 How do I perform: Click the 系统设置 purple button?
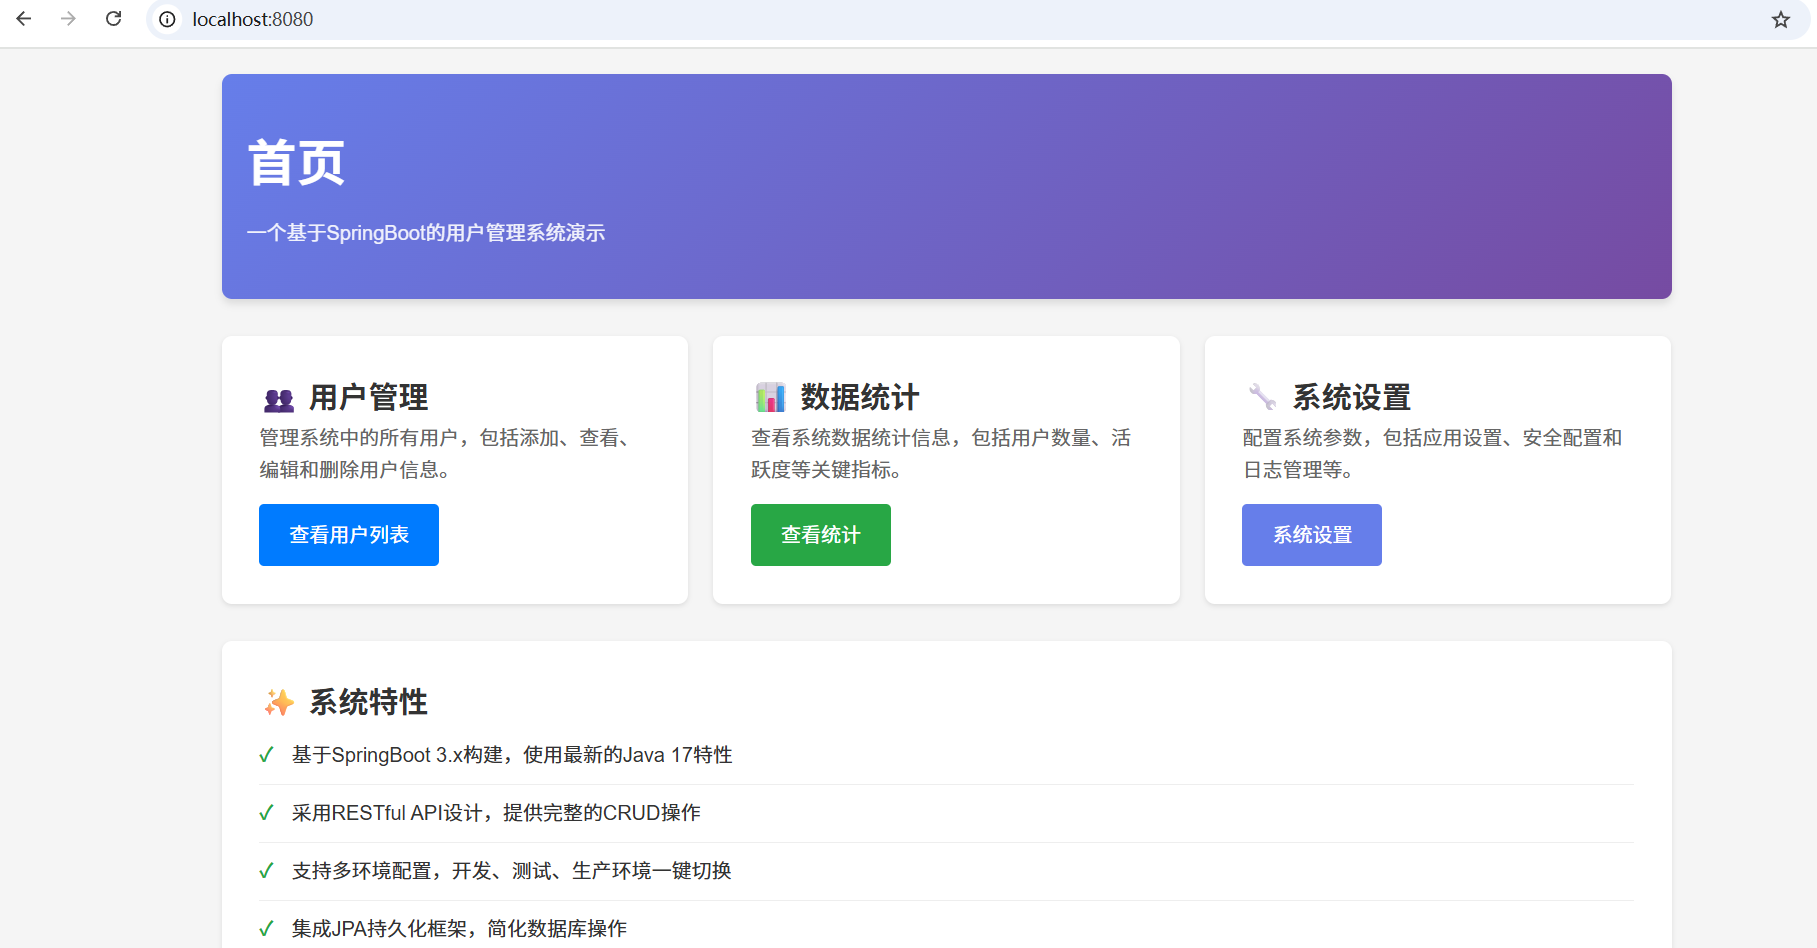coord(1311,534)
